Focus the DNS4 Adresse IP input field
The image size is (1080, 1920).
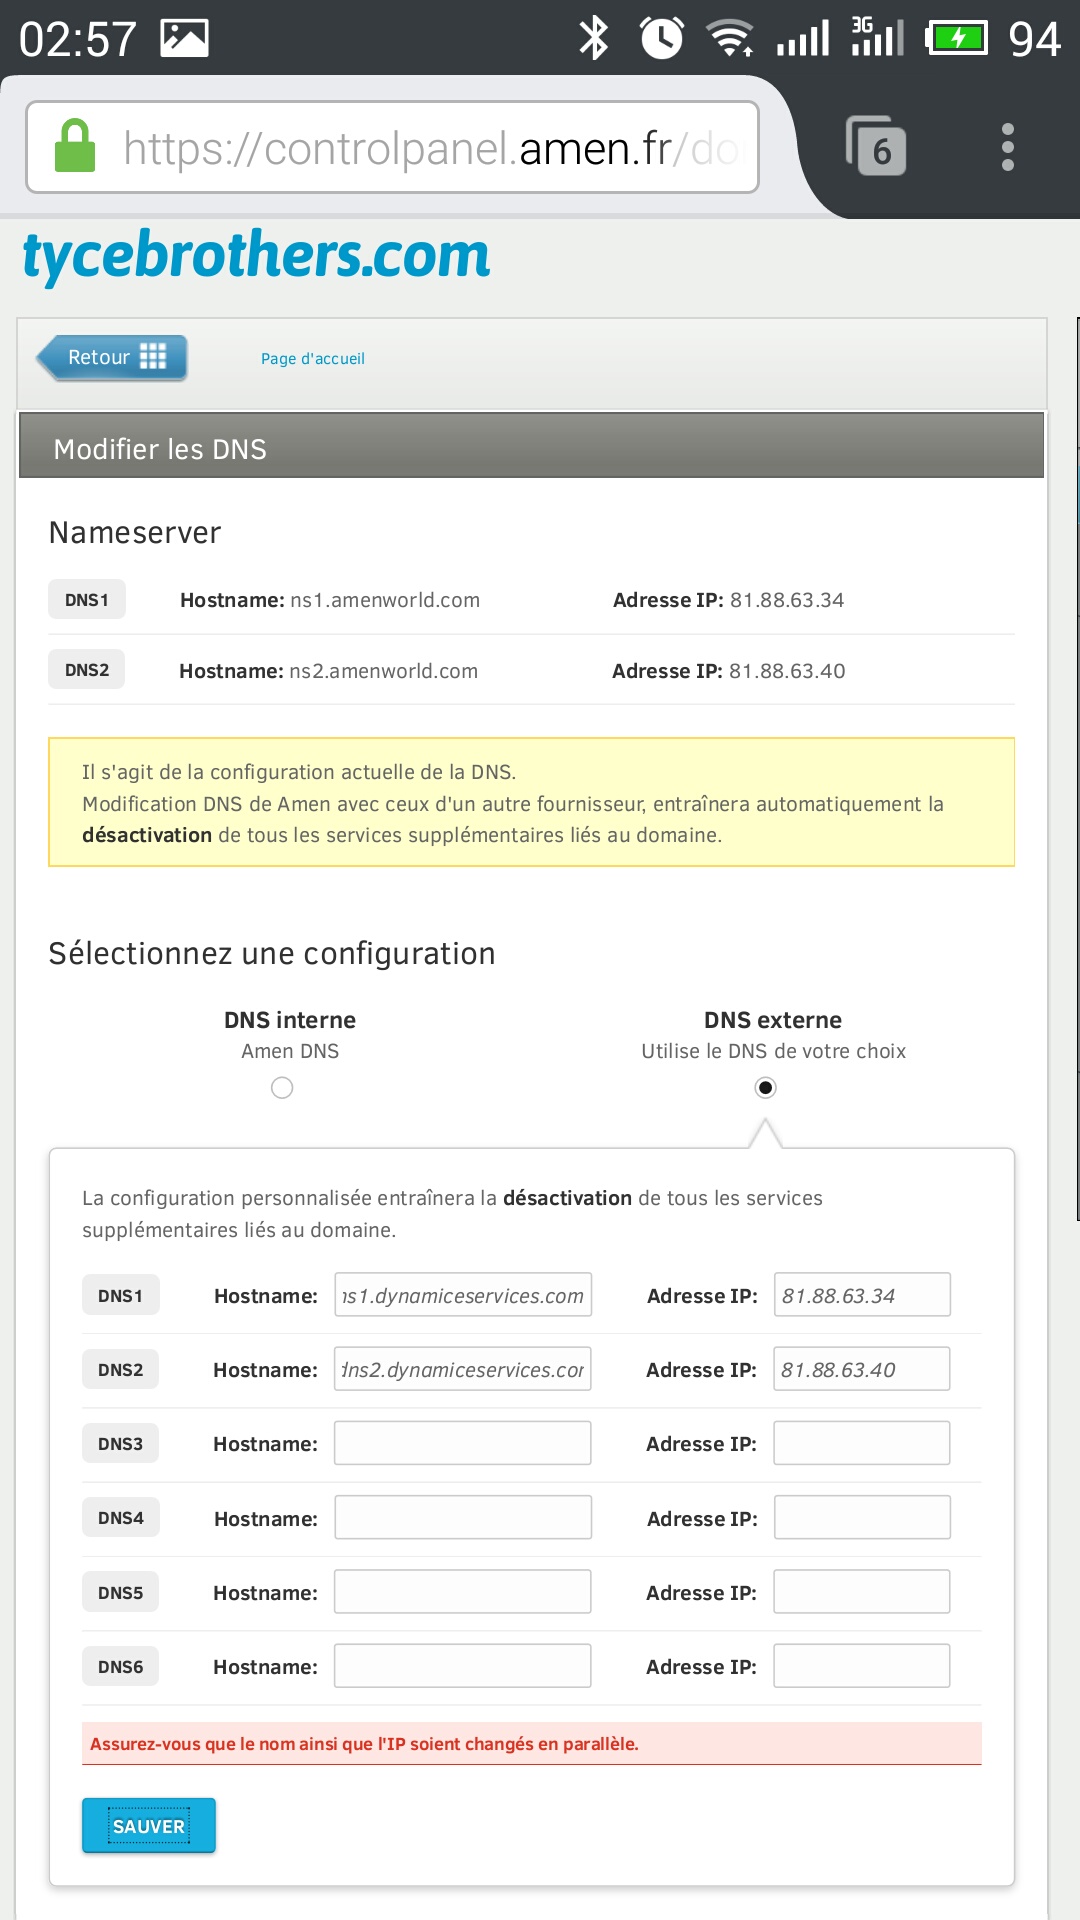coord(862,1518)
